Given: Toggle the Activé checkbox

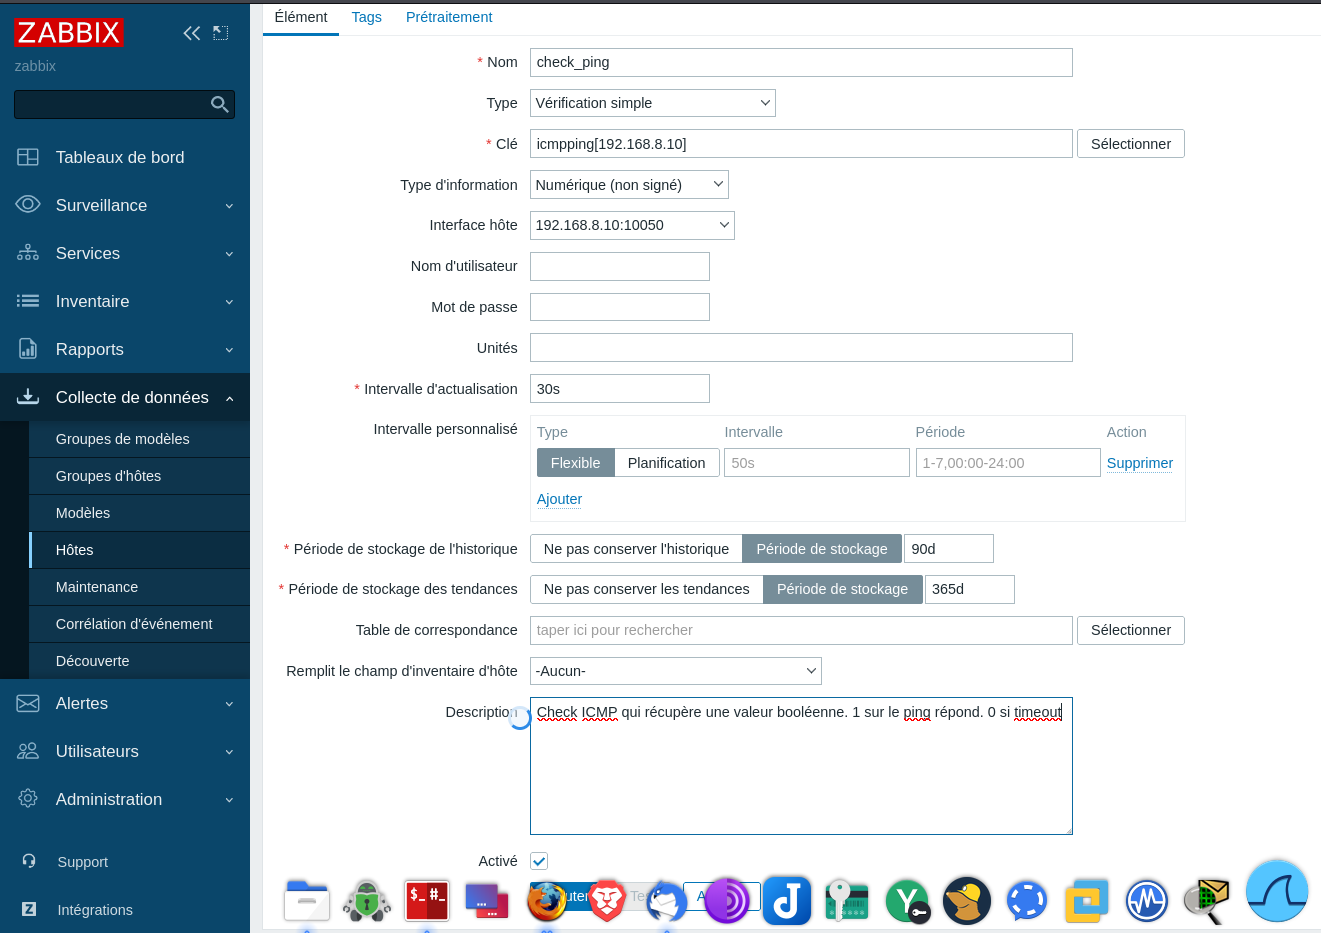Looking at the screenshot, I should coord(539,861).
